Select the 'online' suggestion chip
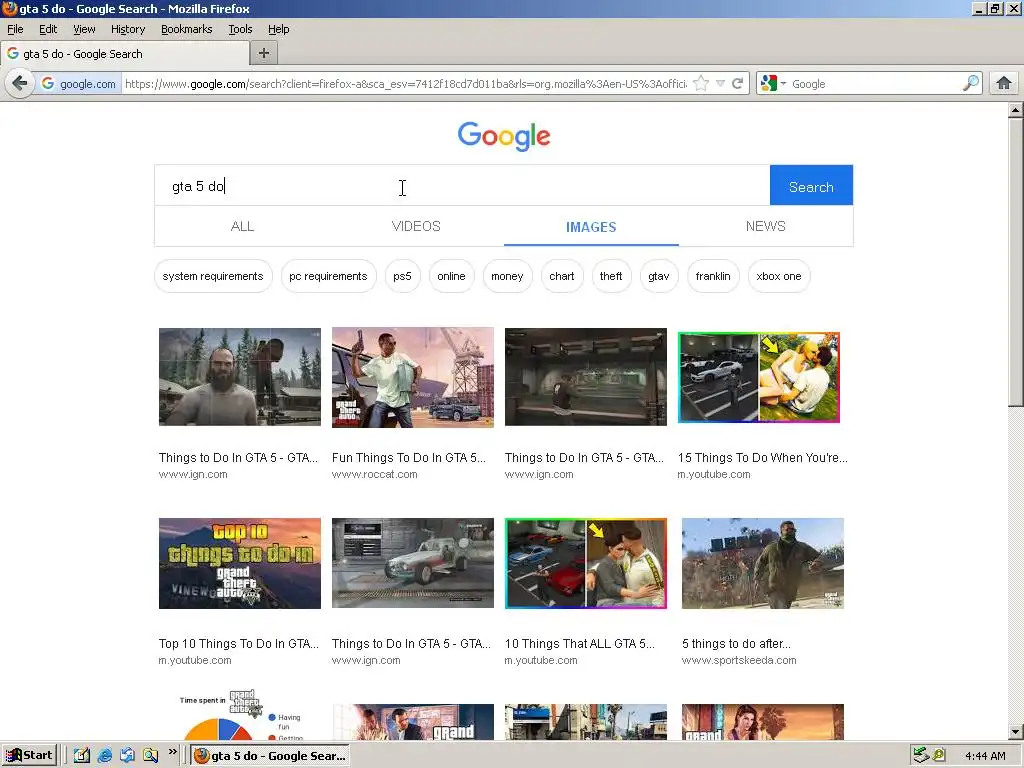Image resolution: width=1024 pixels, height=768 pixels. pos(451,276)
